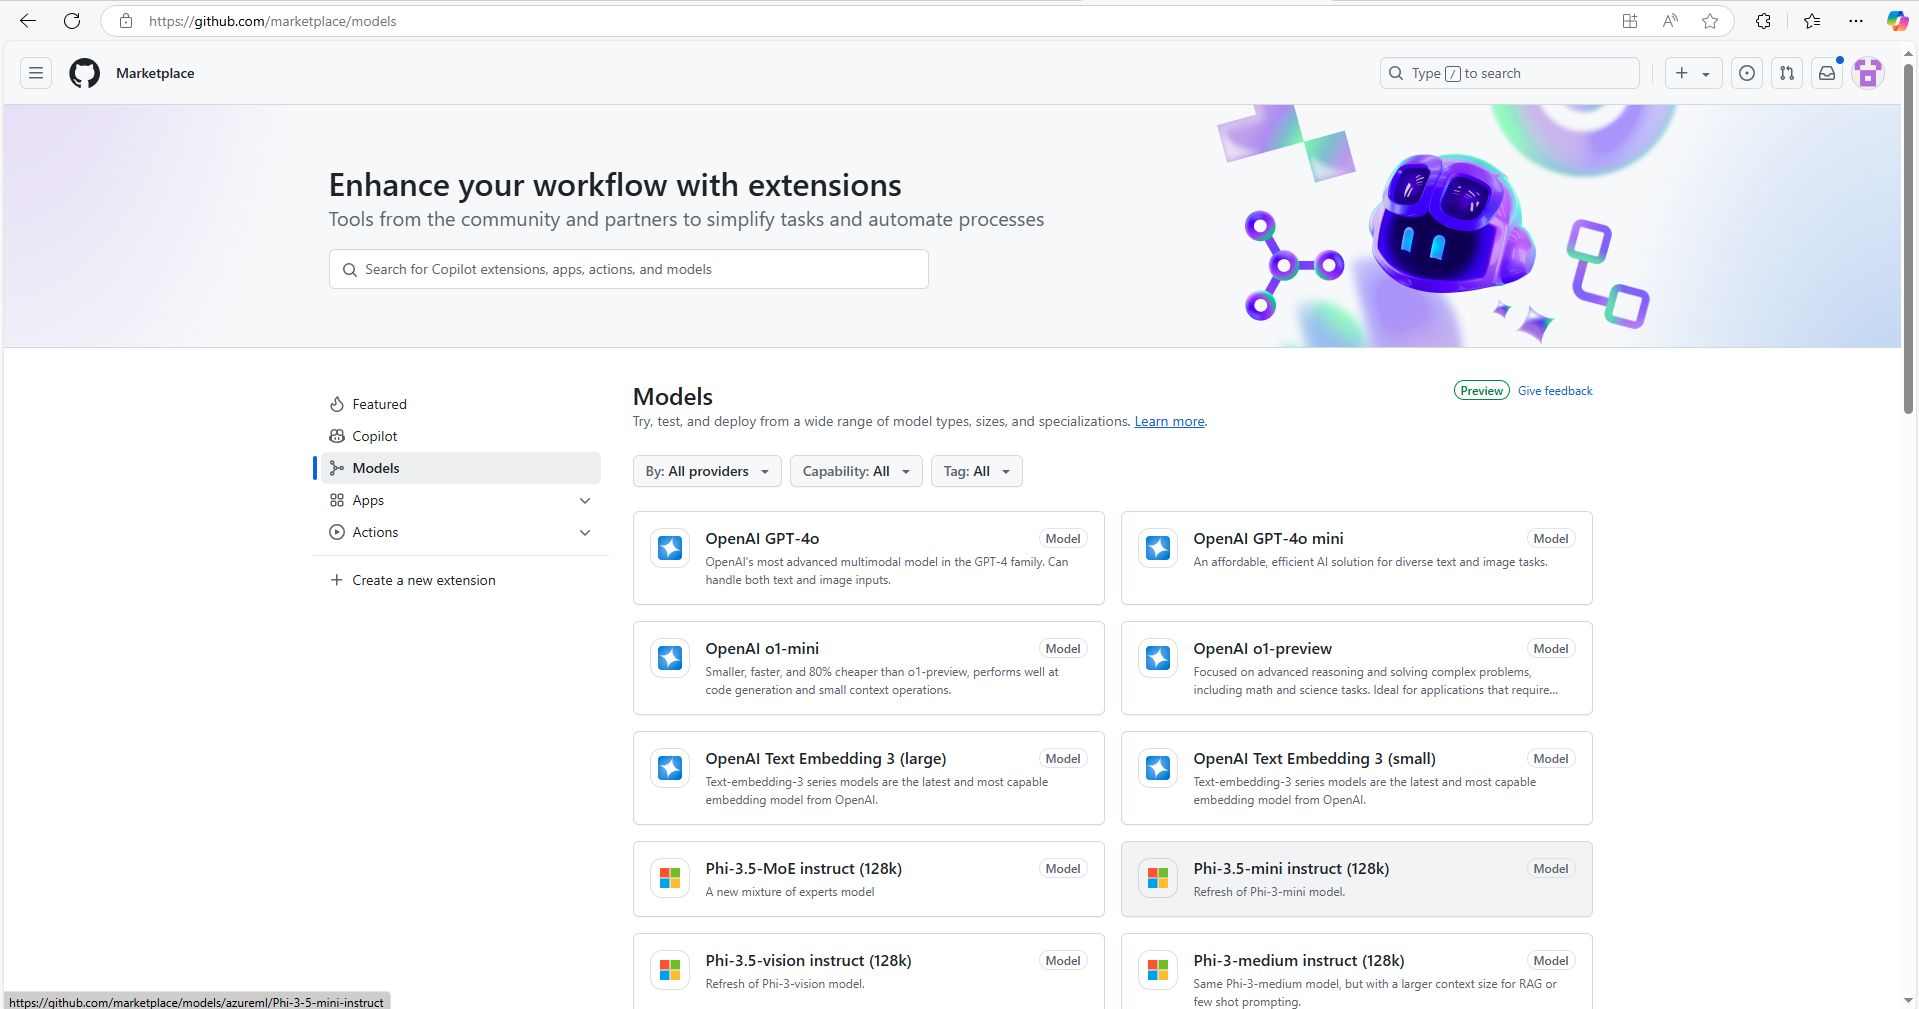Open the 'Capability: All' filter dropdown
The image size is (1919, 1009).
tap(856, 471)
